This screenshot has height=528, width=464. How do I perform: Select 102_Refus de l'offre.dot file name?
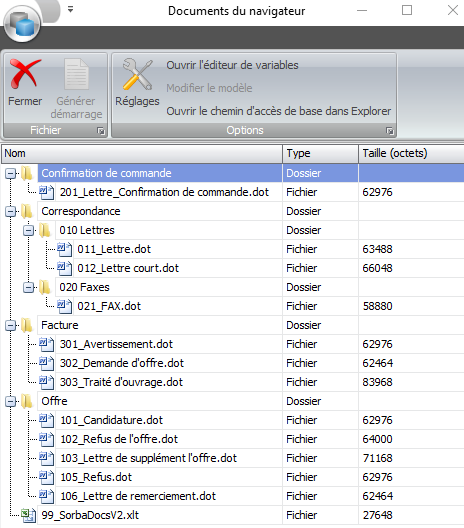click(119, 439)
